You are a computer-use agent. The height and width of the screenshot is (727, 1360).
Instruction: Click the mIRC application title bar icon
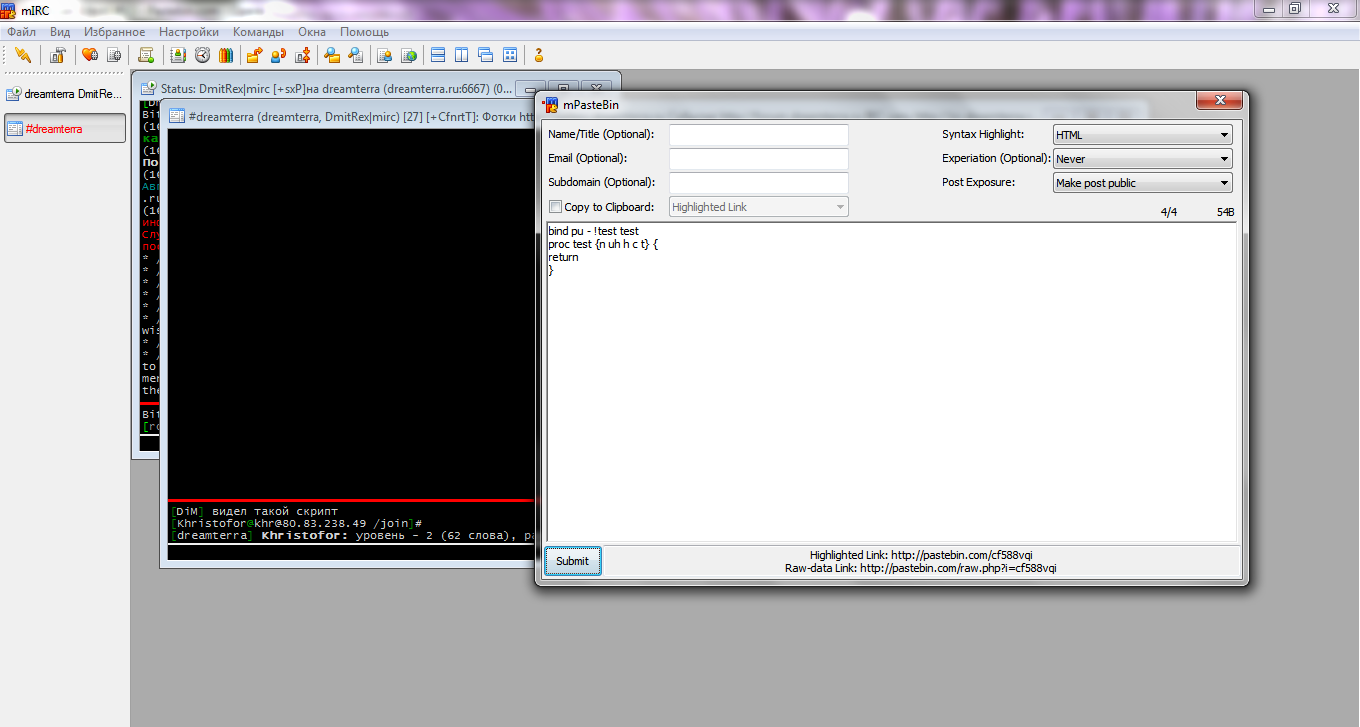(x=9, y=10)
